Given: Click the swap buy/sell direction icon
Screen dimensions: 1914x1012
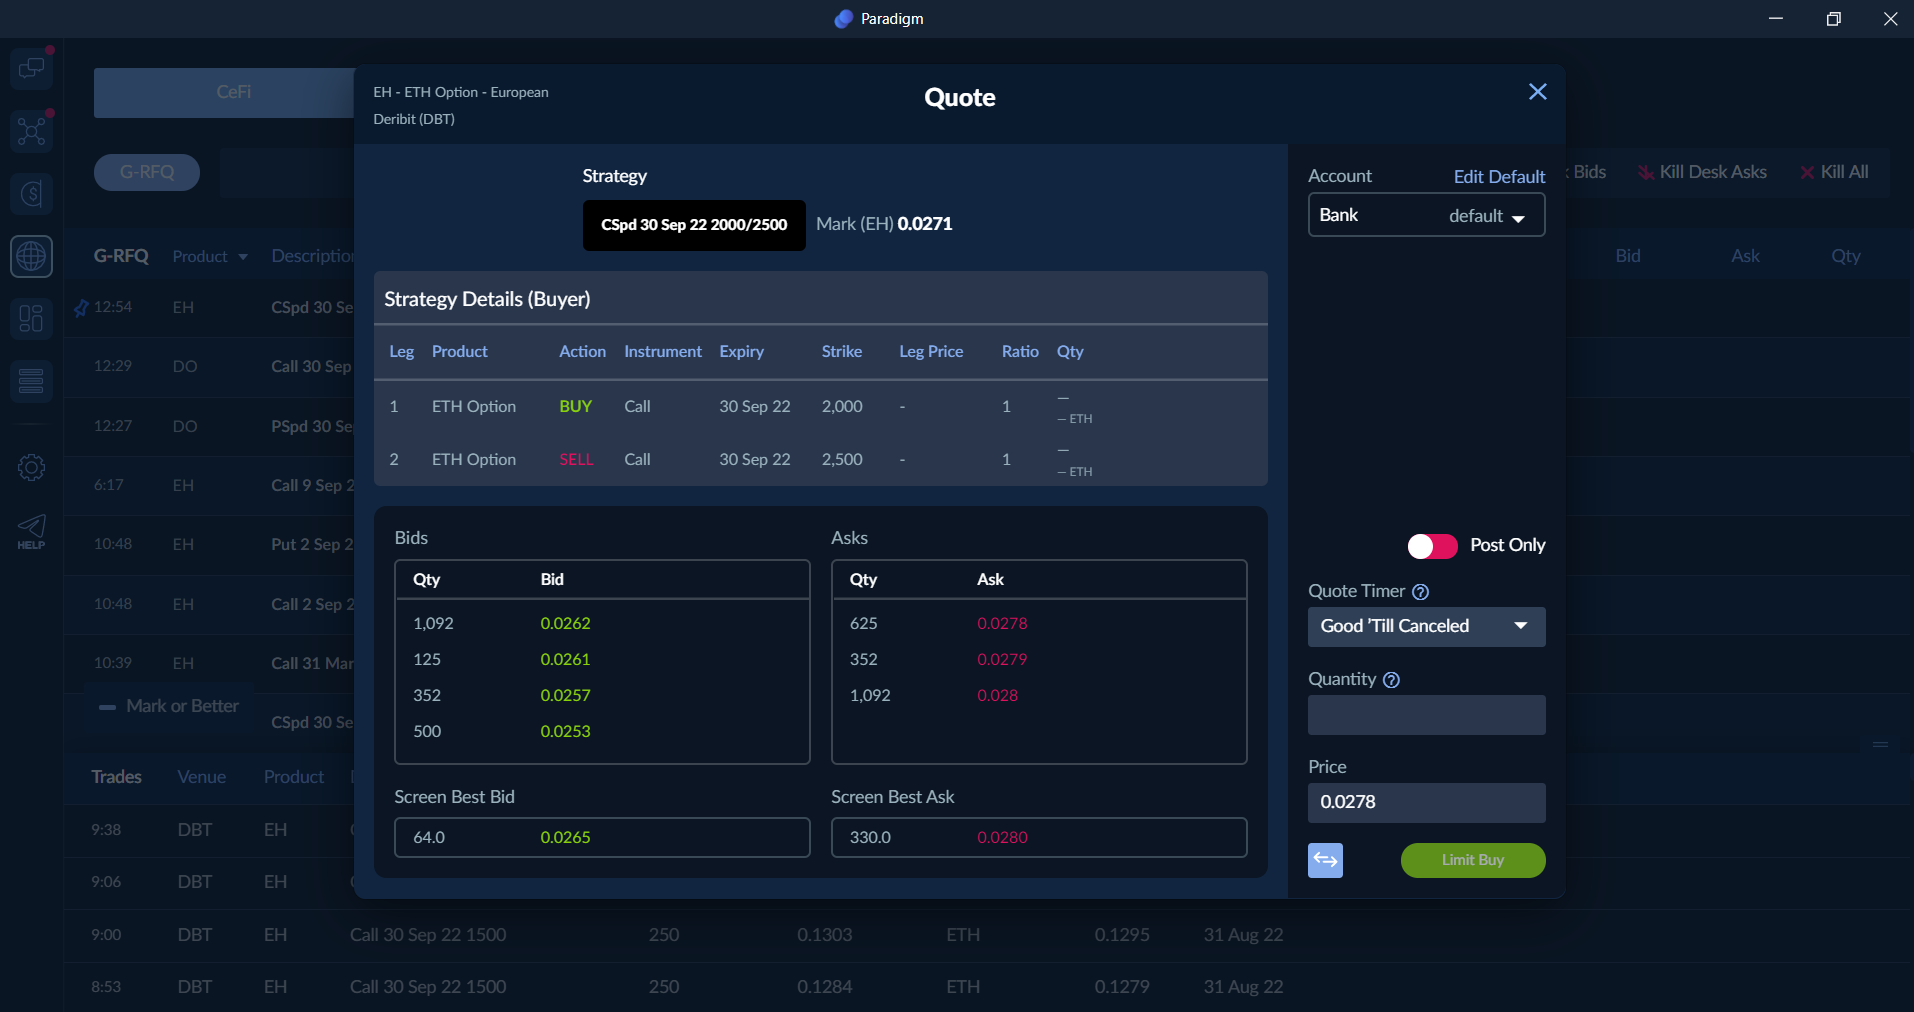Looking at the screenshot, I should (1325, 860).
